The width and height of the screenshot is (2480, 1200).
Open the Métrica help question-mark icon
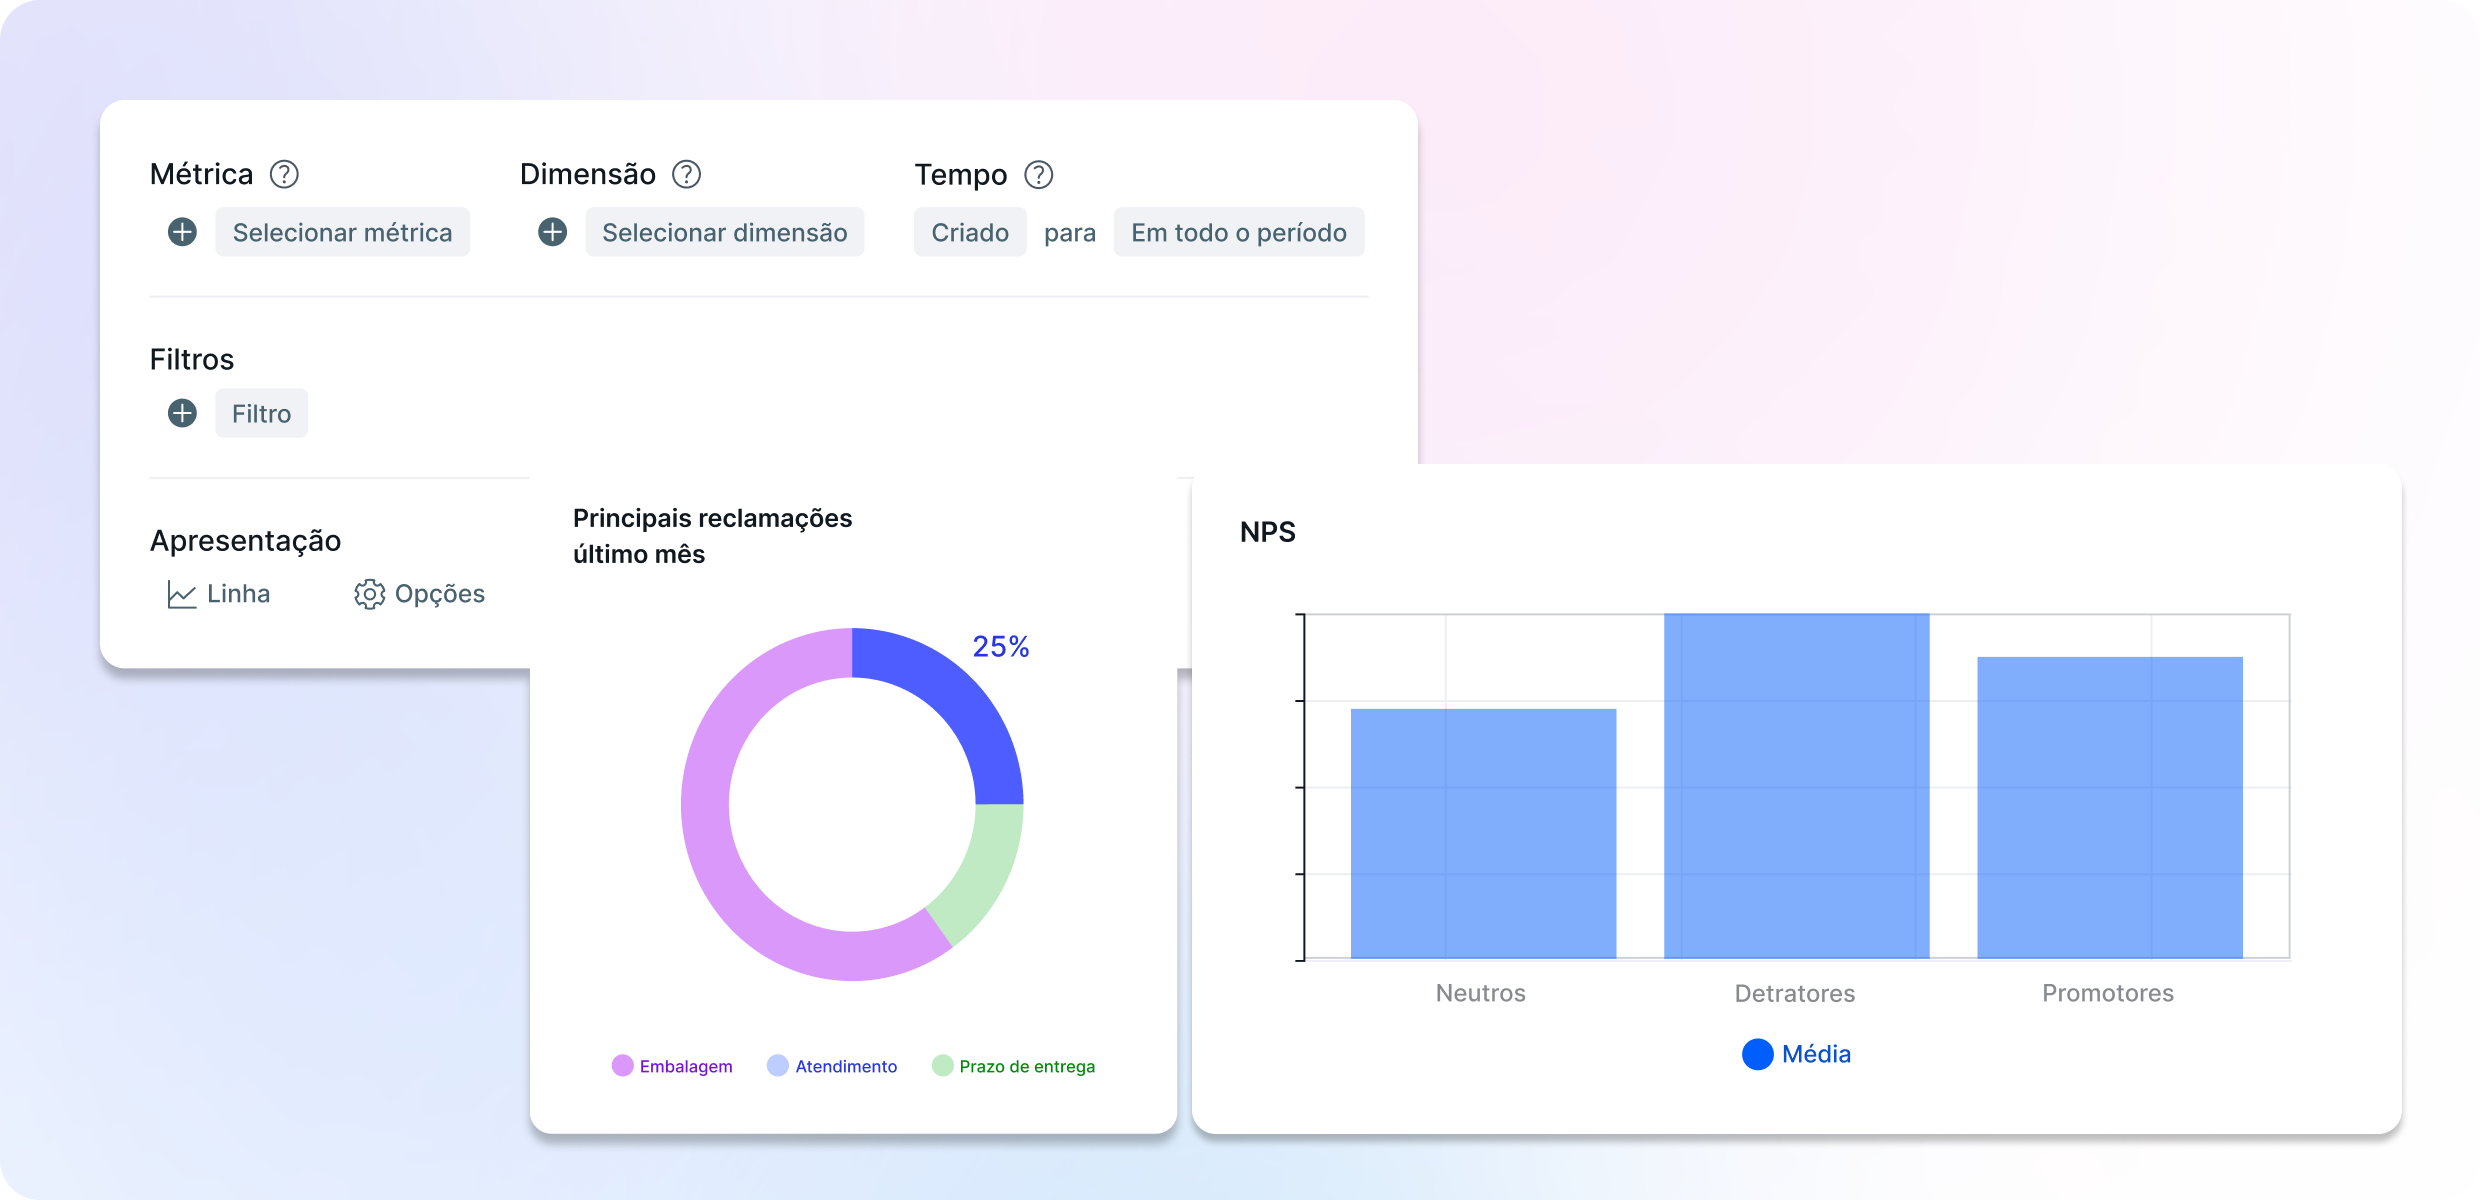point(284,174)
